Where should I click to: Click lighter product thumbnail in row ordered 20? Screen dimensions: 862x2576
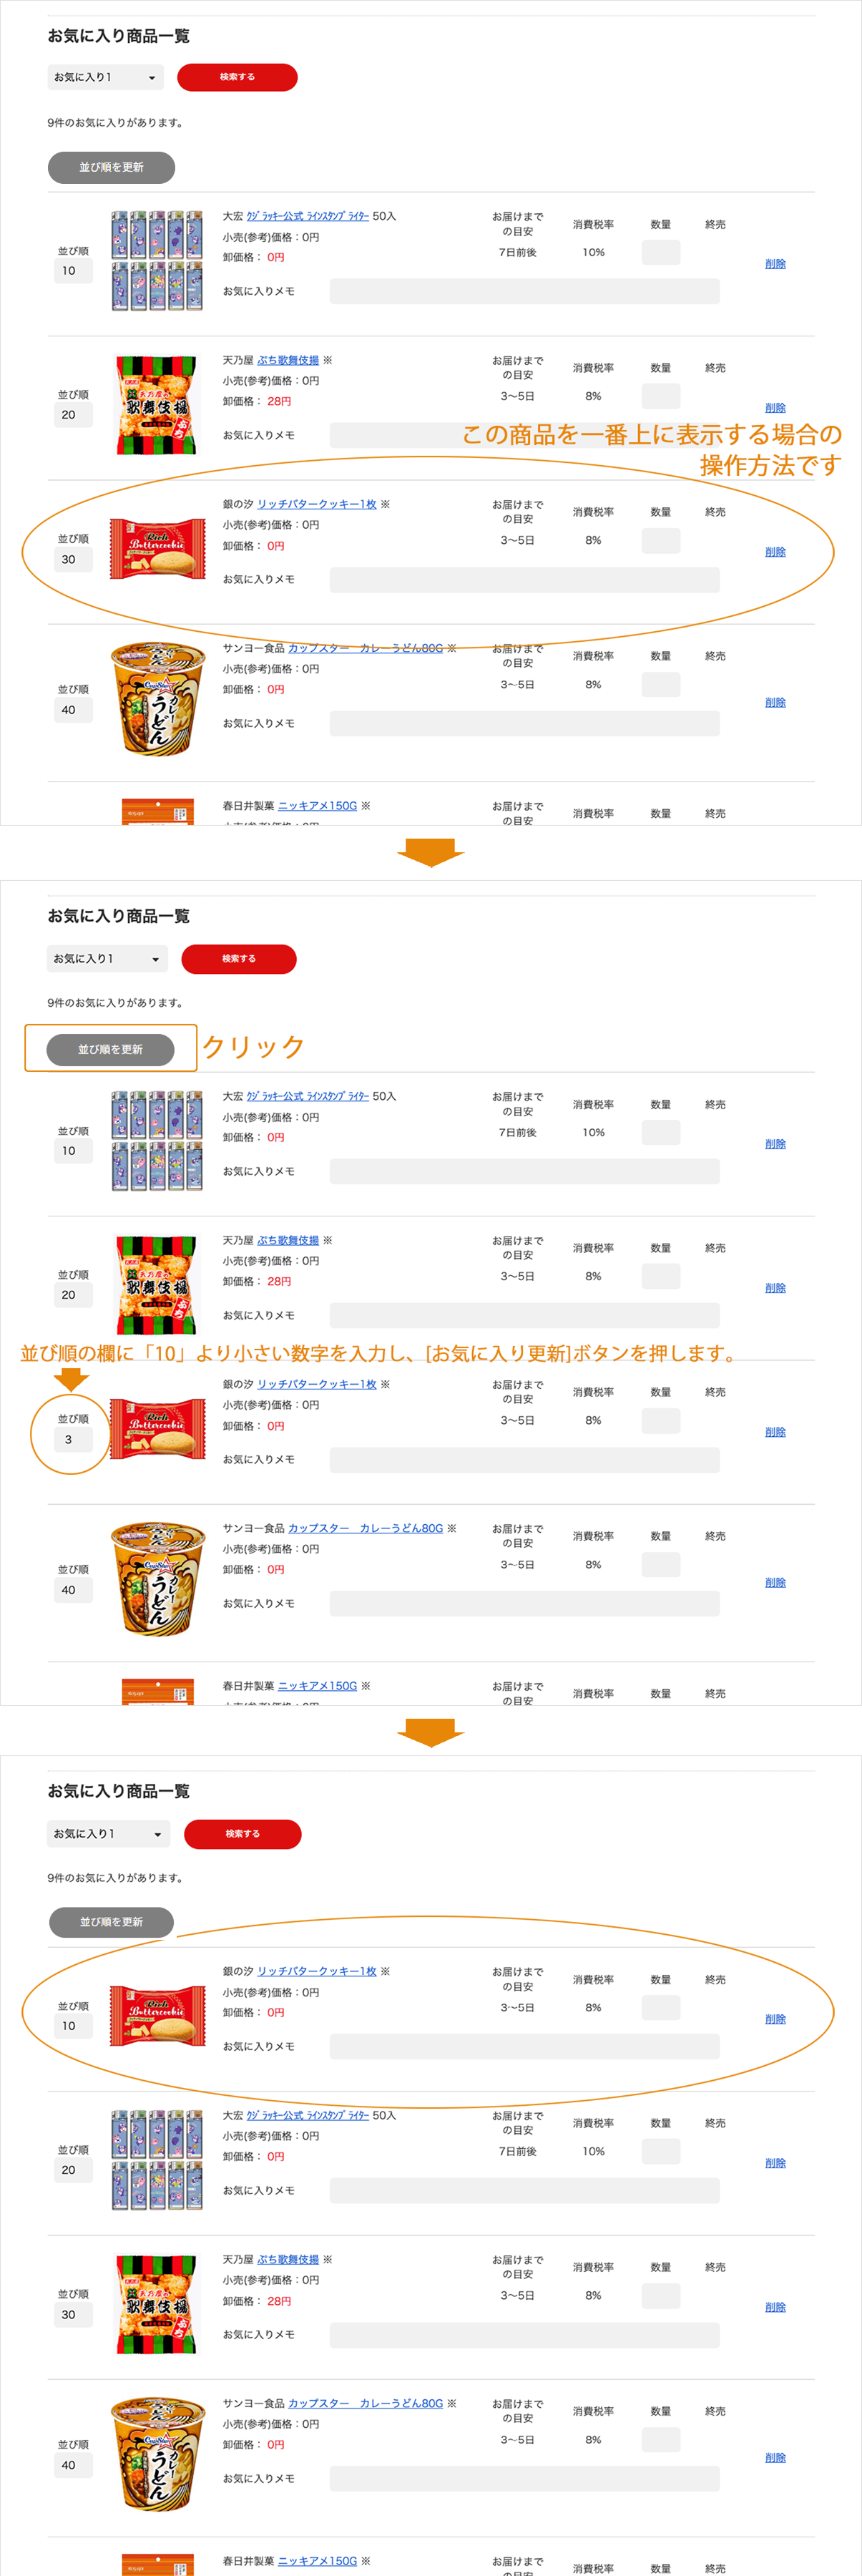tap(157, 2159)
